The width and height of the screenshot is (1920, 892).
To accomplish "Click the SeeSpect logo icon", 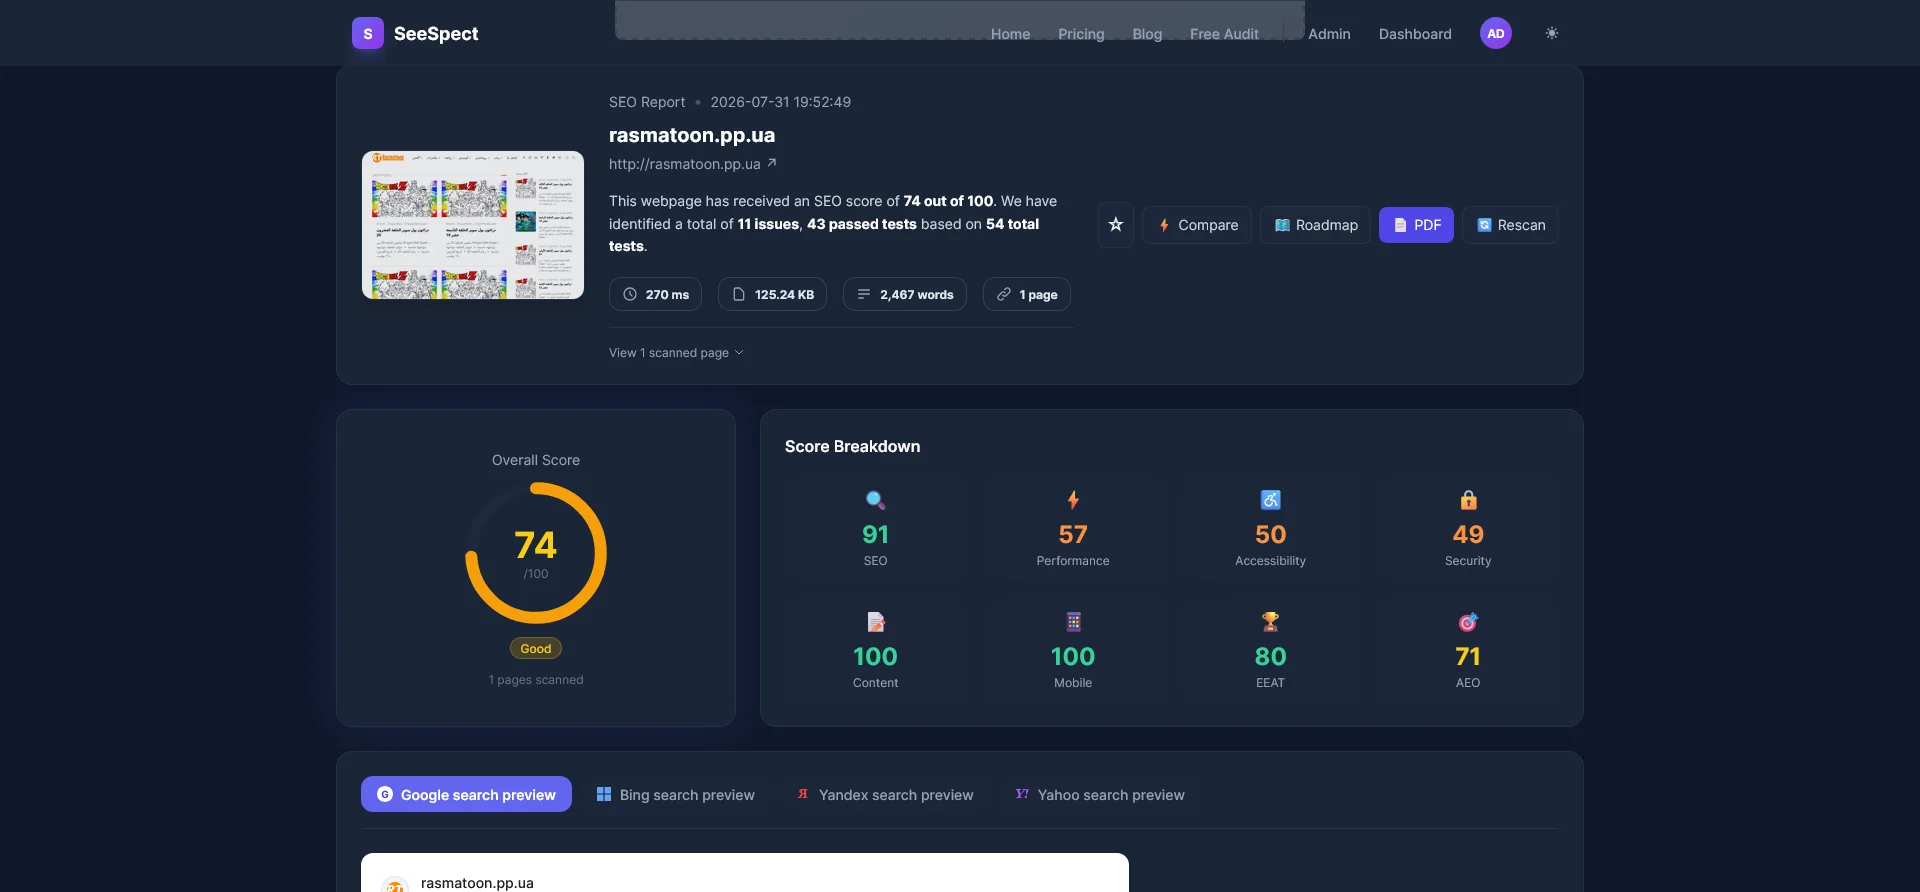I will (368, 33).
